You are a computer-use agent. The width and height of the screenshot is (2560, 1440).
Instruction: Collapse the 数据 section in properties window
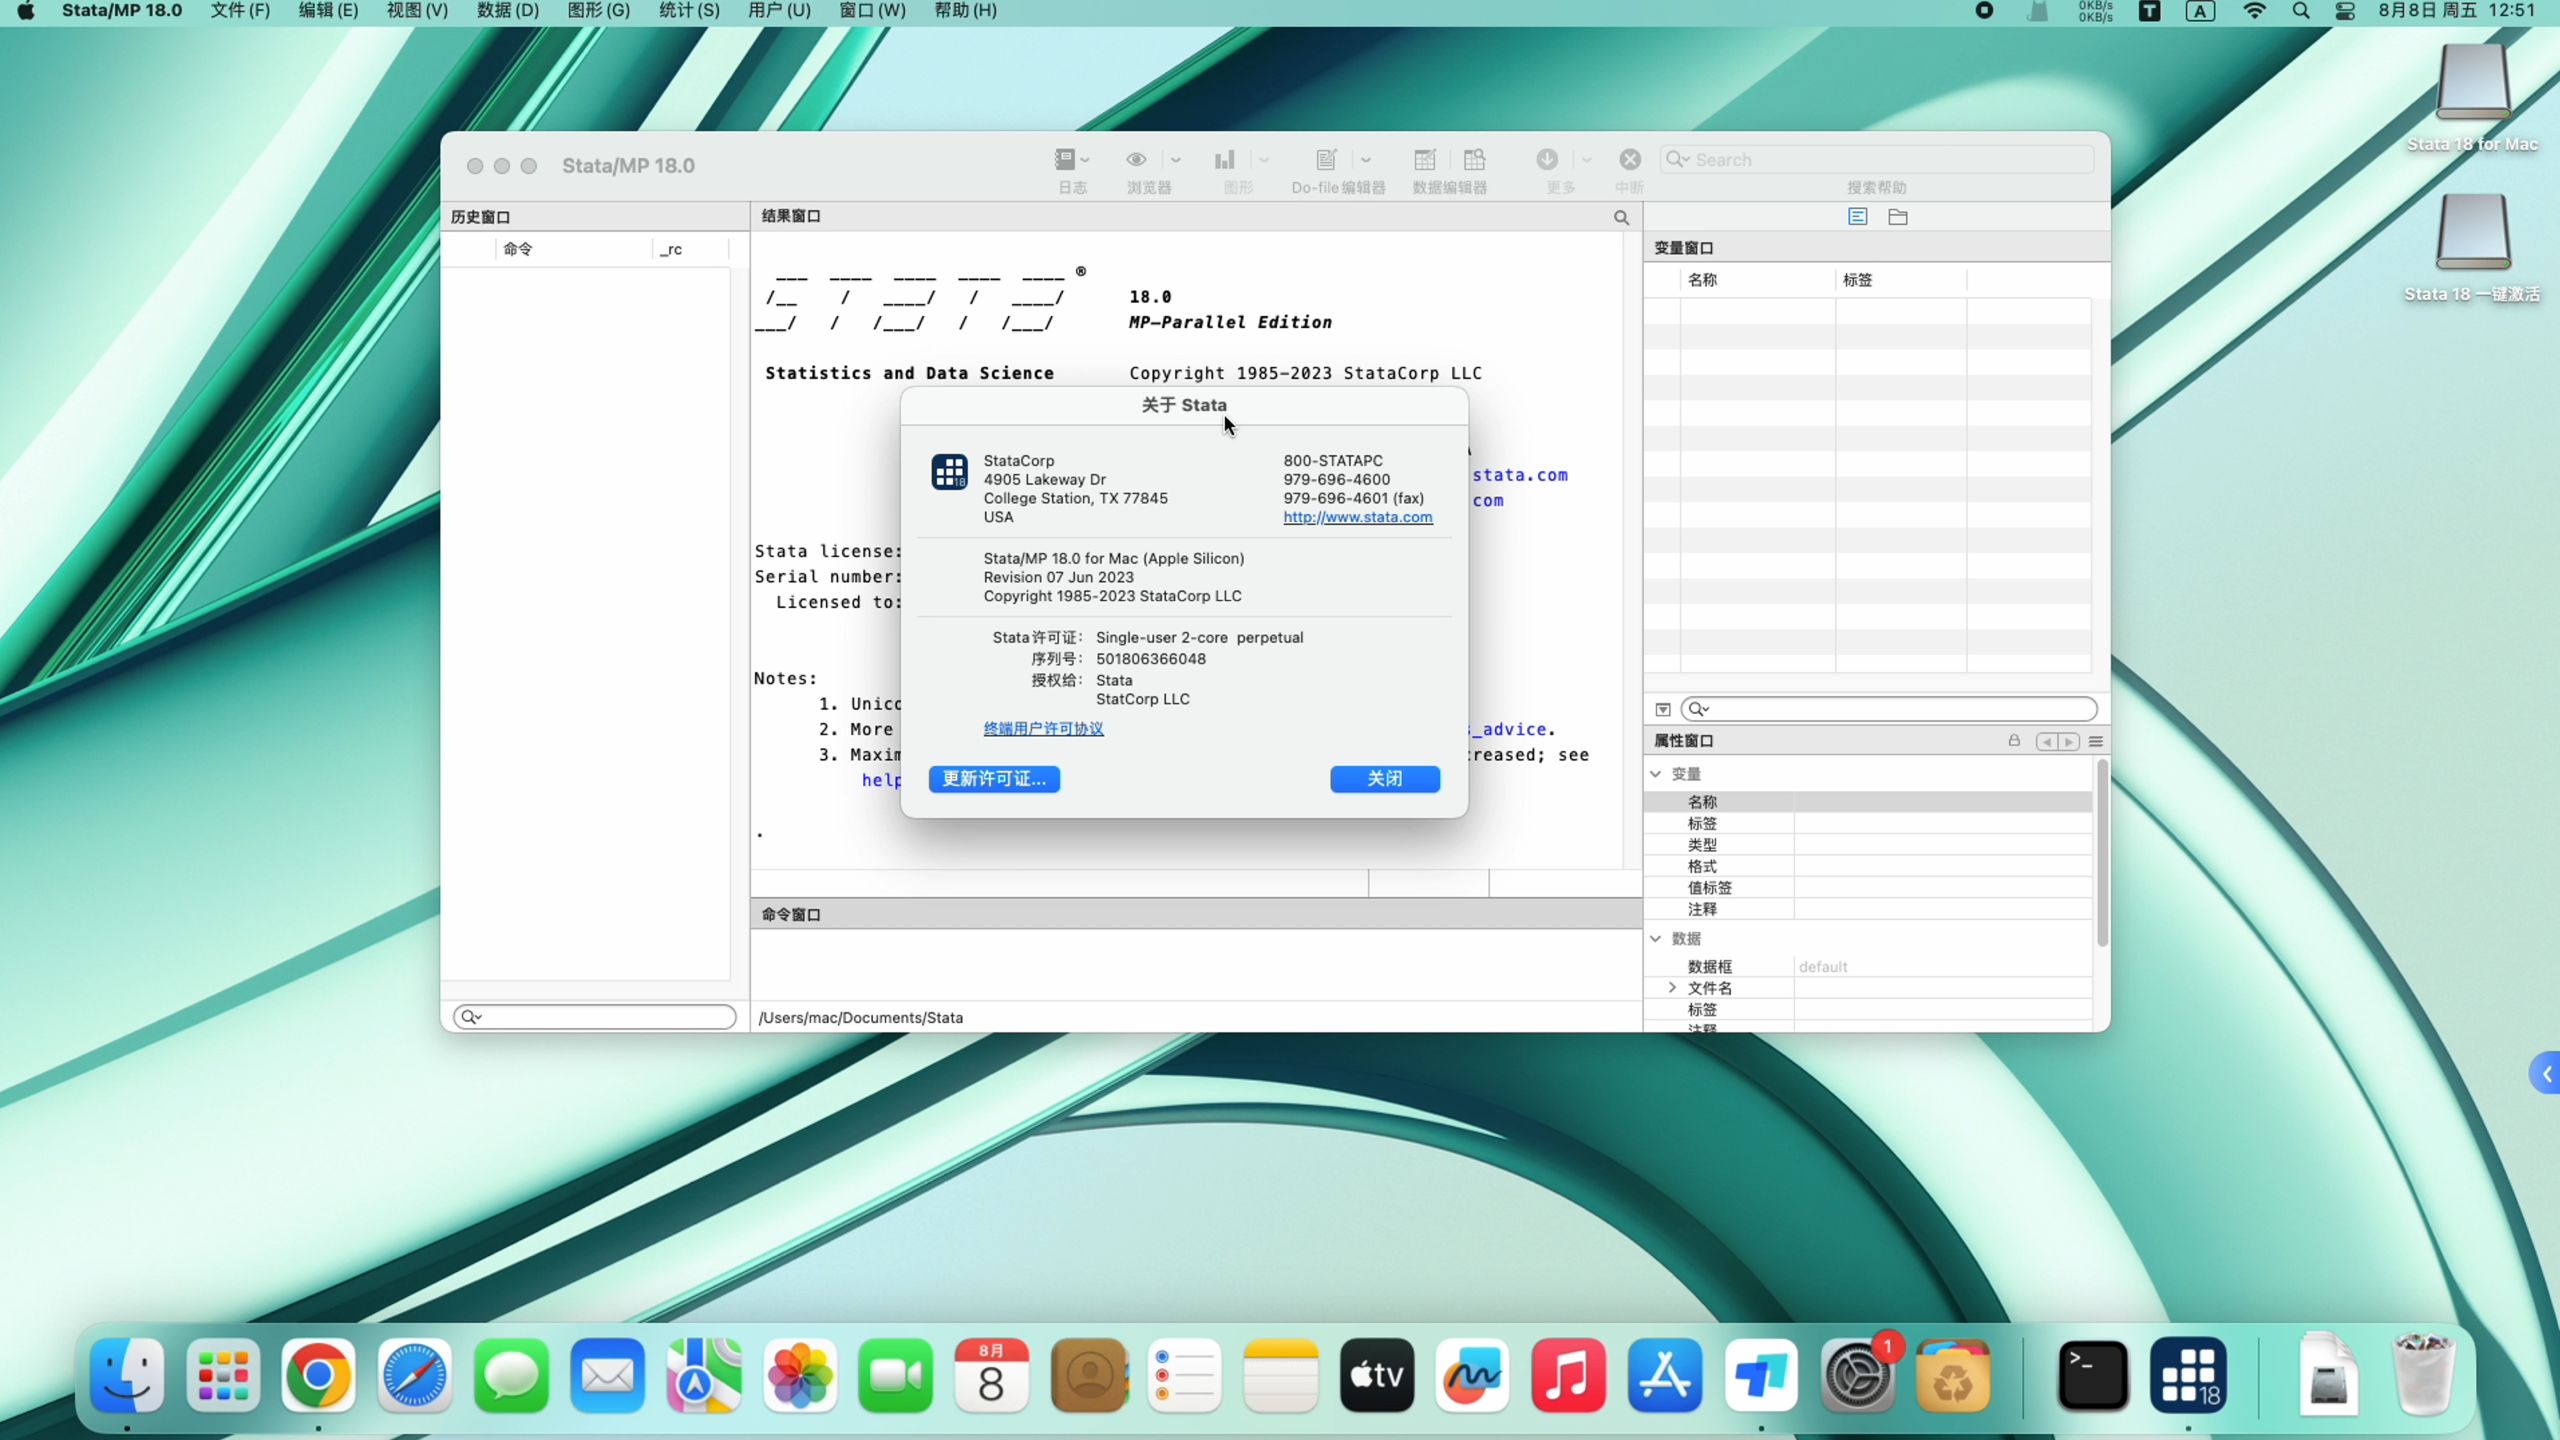click(1656, 938)
